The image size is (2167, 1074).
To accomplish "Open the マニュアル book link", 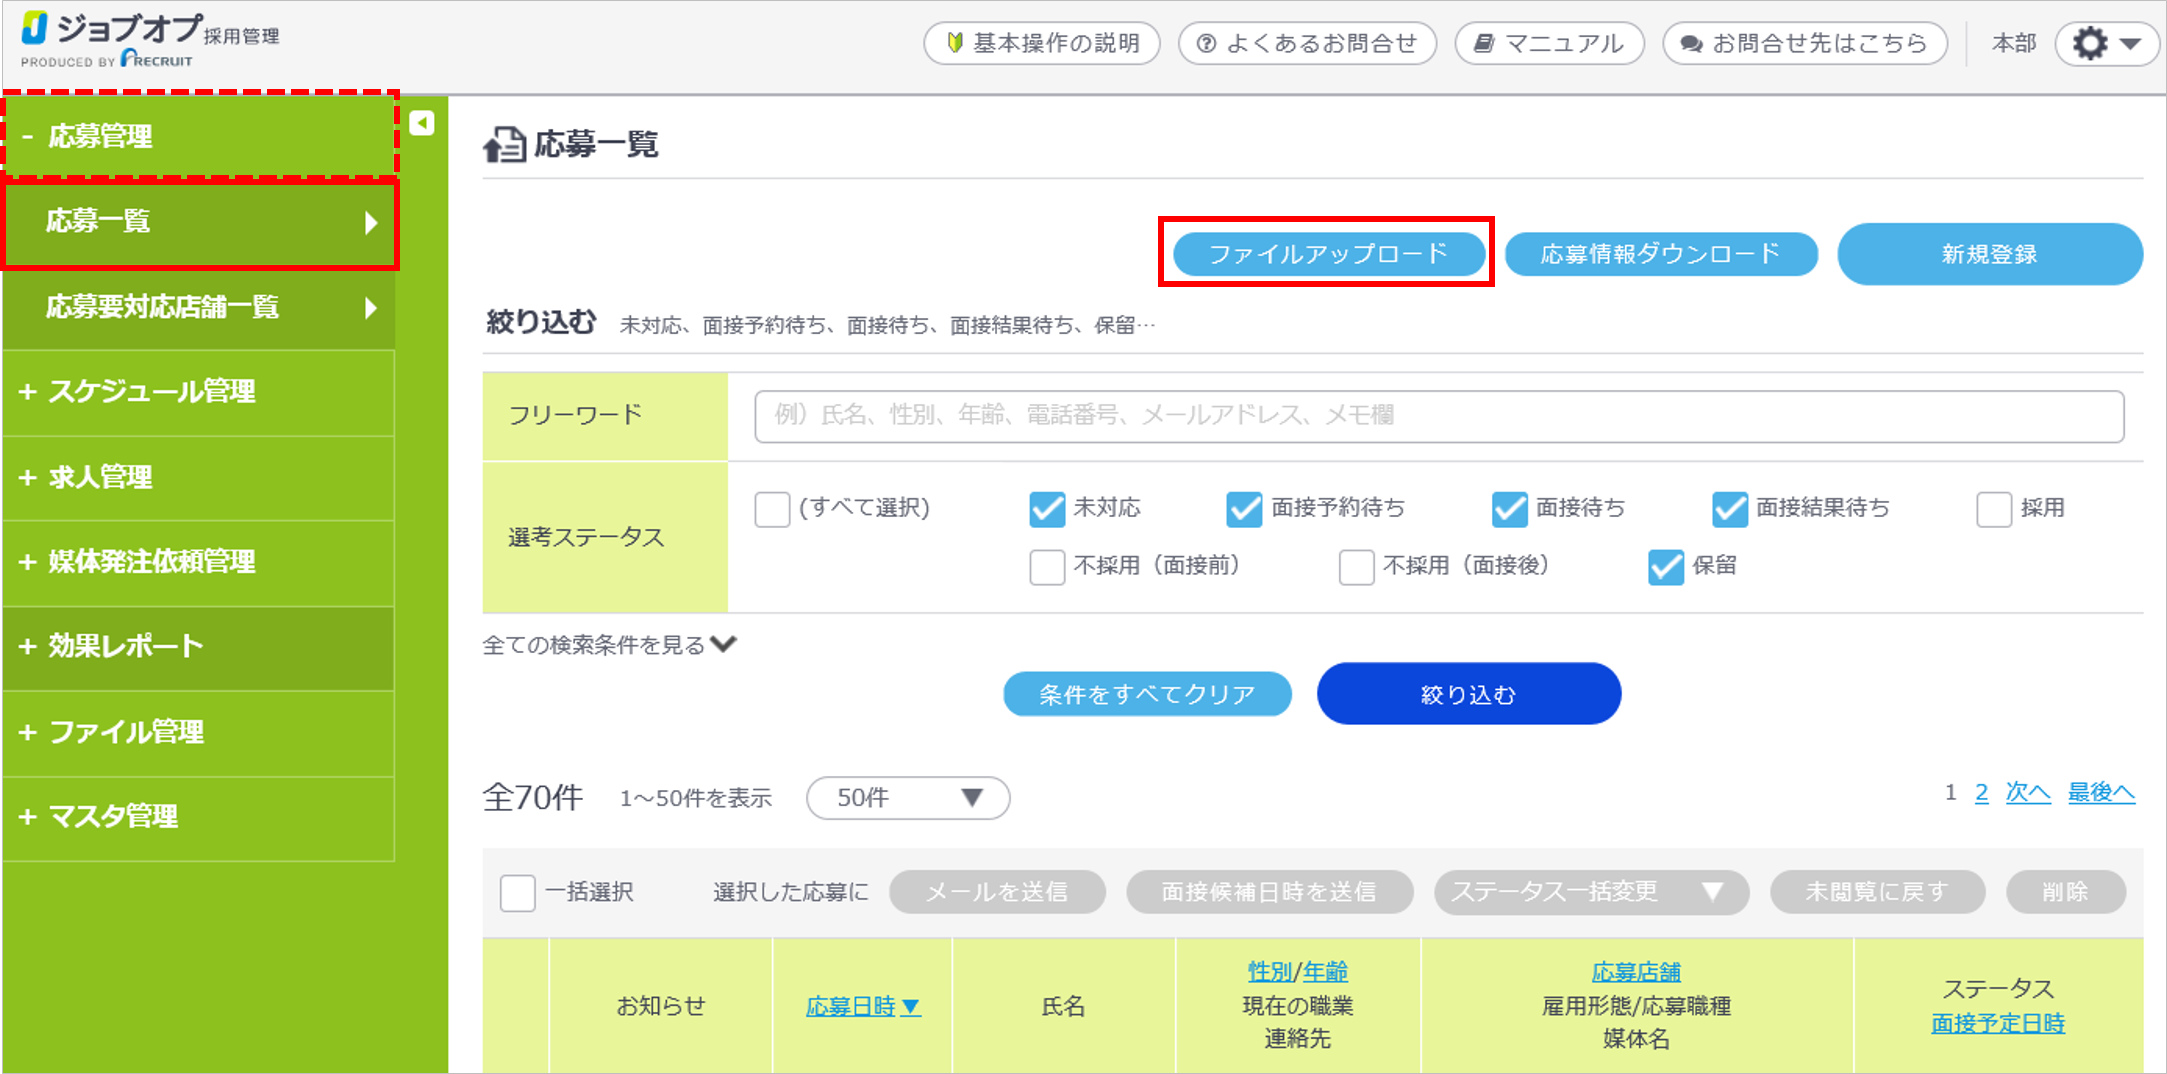I will [1549, 44].
